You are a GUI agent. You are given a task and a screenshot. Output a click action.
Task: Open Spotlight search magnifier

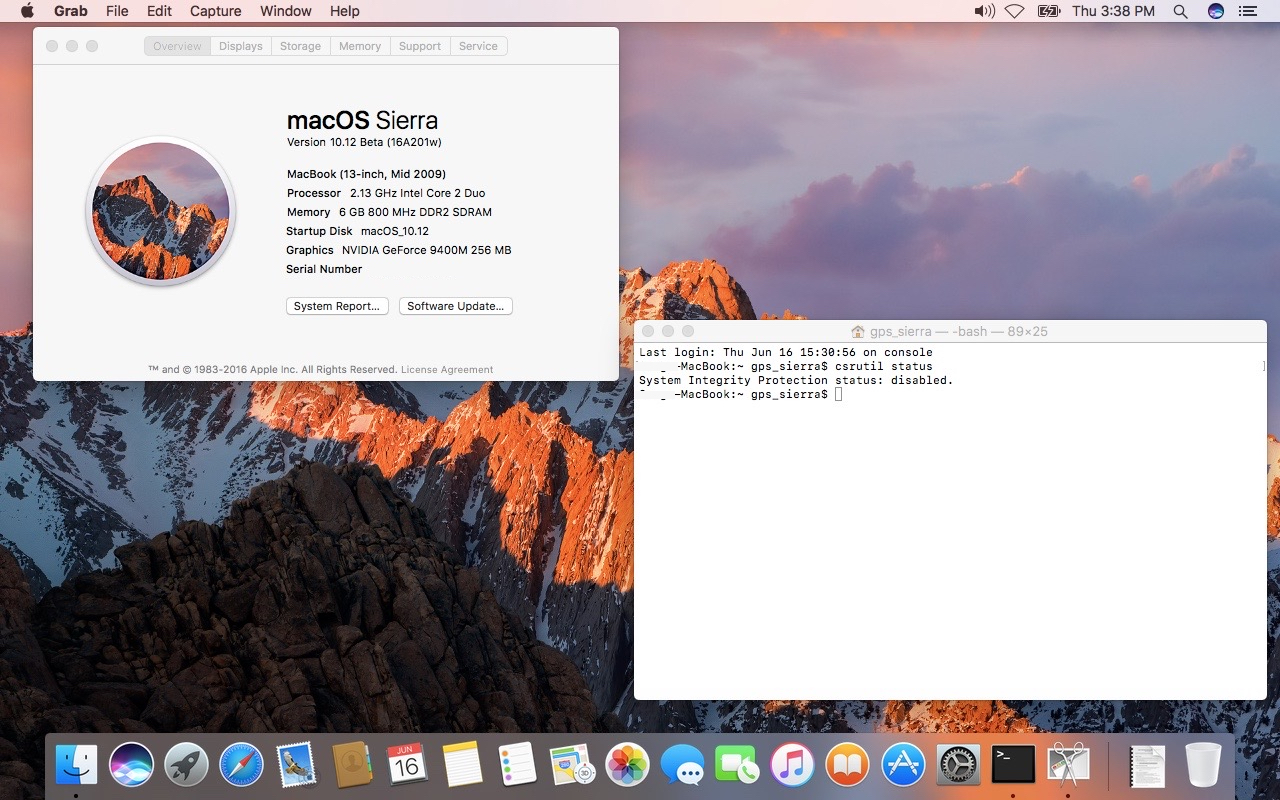(x=1180, y=11)
